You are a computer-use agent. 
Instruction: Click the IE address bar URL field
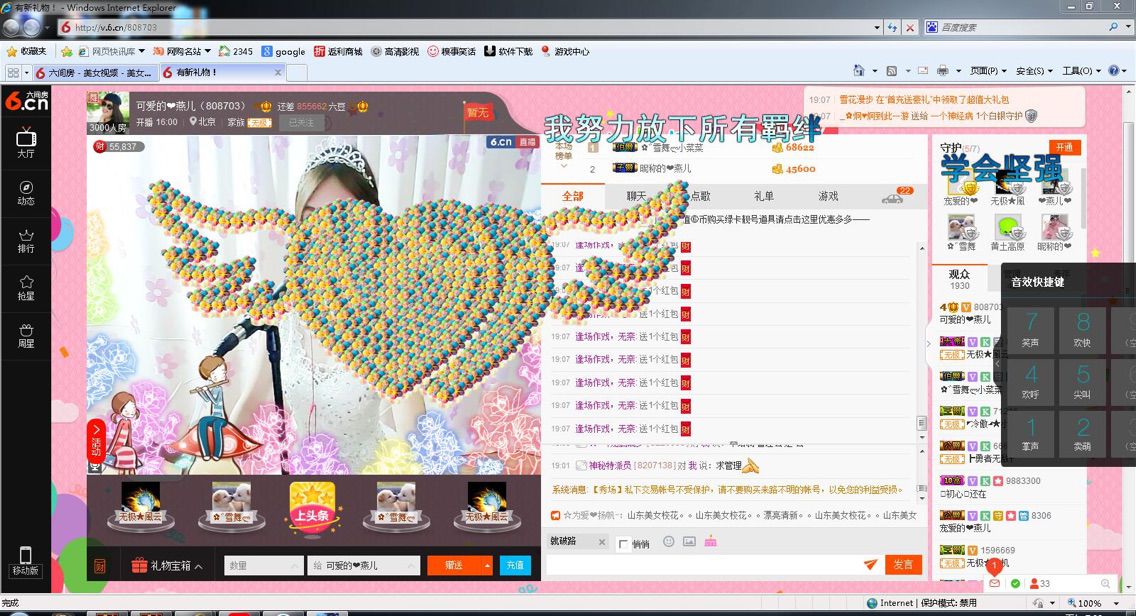(464, 28)
